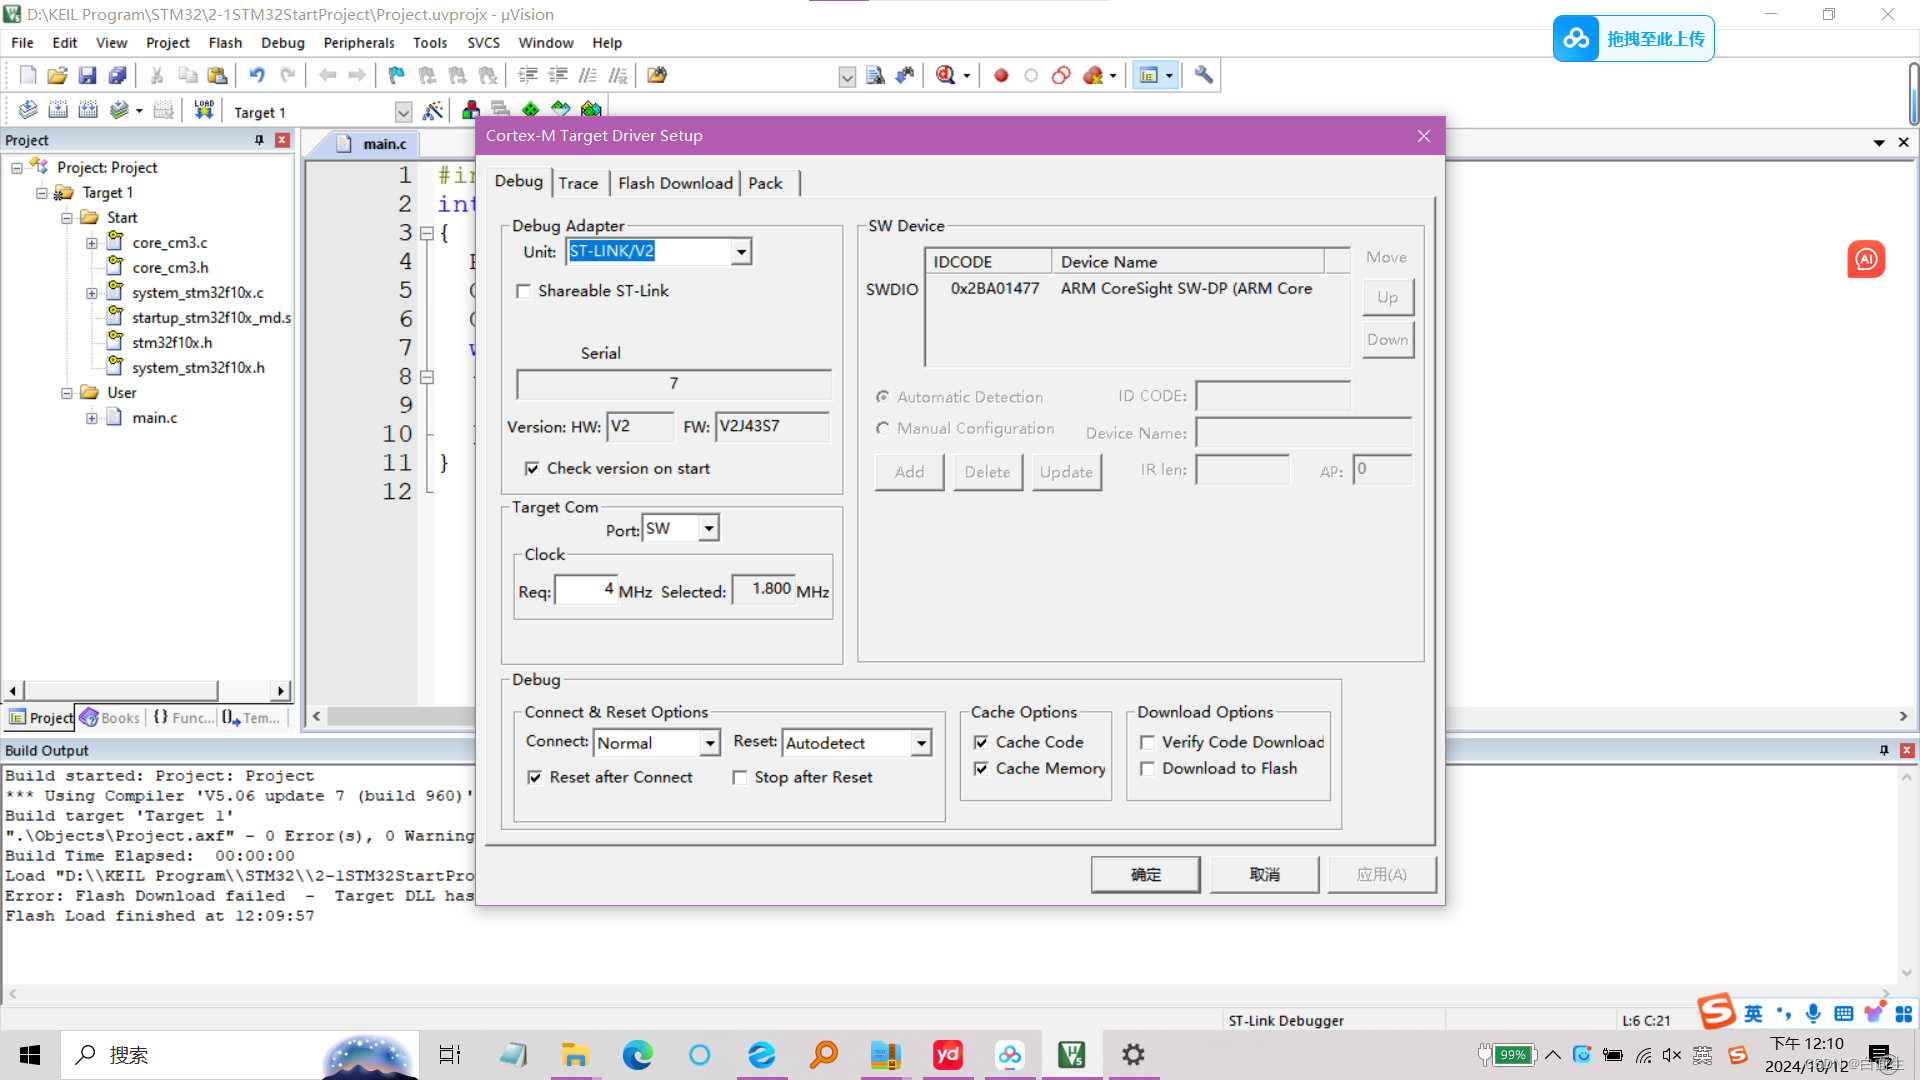Screen dimensions: 1920x1080
Task: Expand the Reset Autodetect dropdown
Action: tap(921, 743)
